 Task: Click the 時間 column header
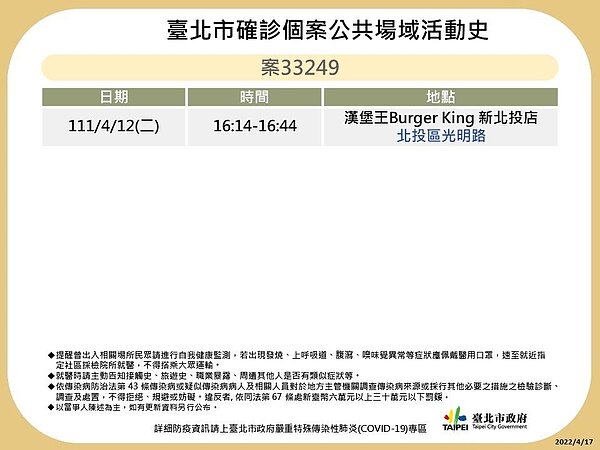click(x=254, y=97)
